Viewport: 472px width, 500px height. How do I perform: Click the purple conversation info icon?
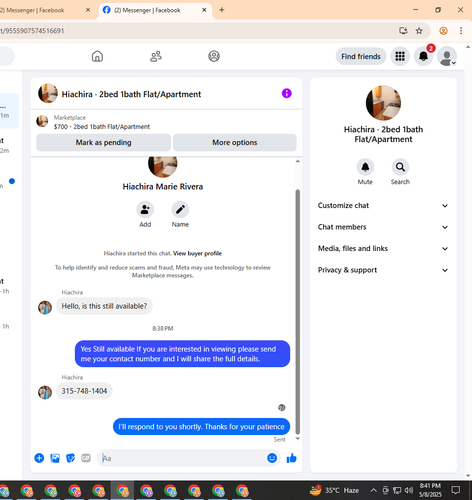[287, 93]
